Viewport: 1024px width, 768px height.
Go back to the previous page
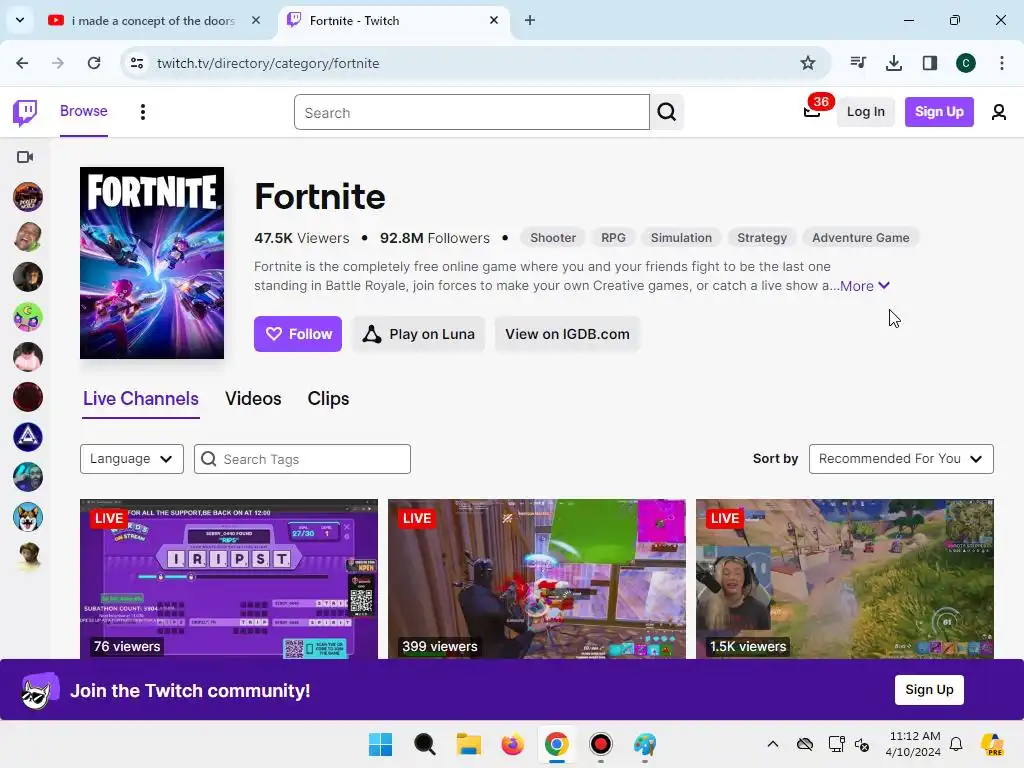[x=22, y=63]
